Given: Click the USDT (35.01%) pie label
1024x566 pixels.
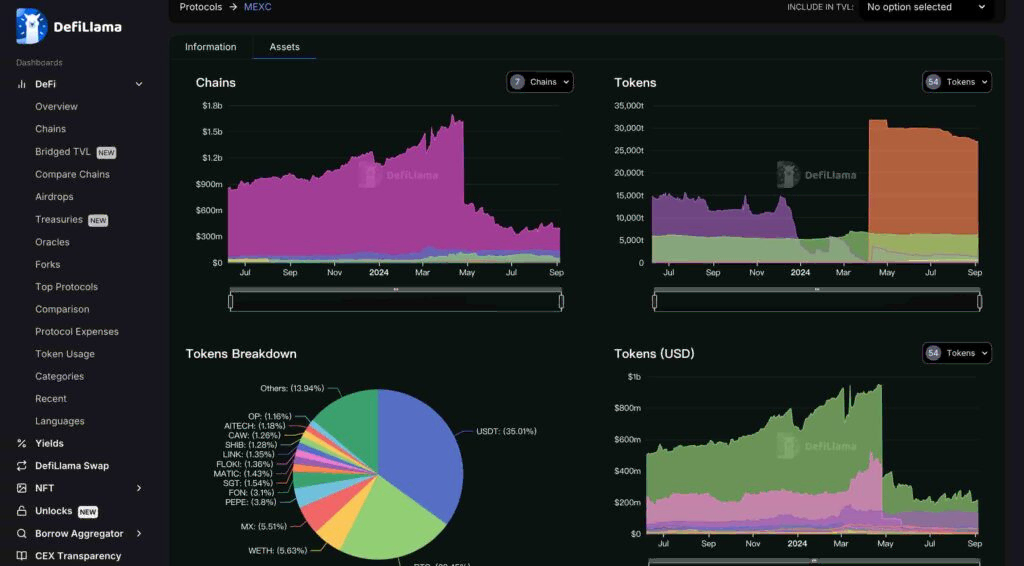Looking at the screenshot, I should [506, 432].
